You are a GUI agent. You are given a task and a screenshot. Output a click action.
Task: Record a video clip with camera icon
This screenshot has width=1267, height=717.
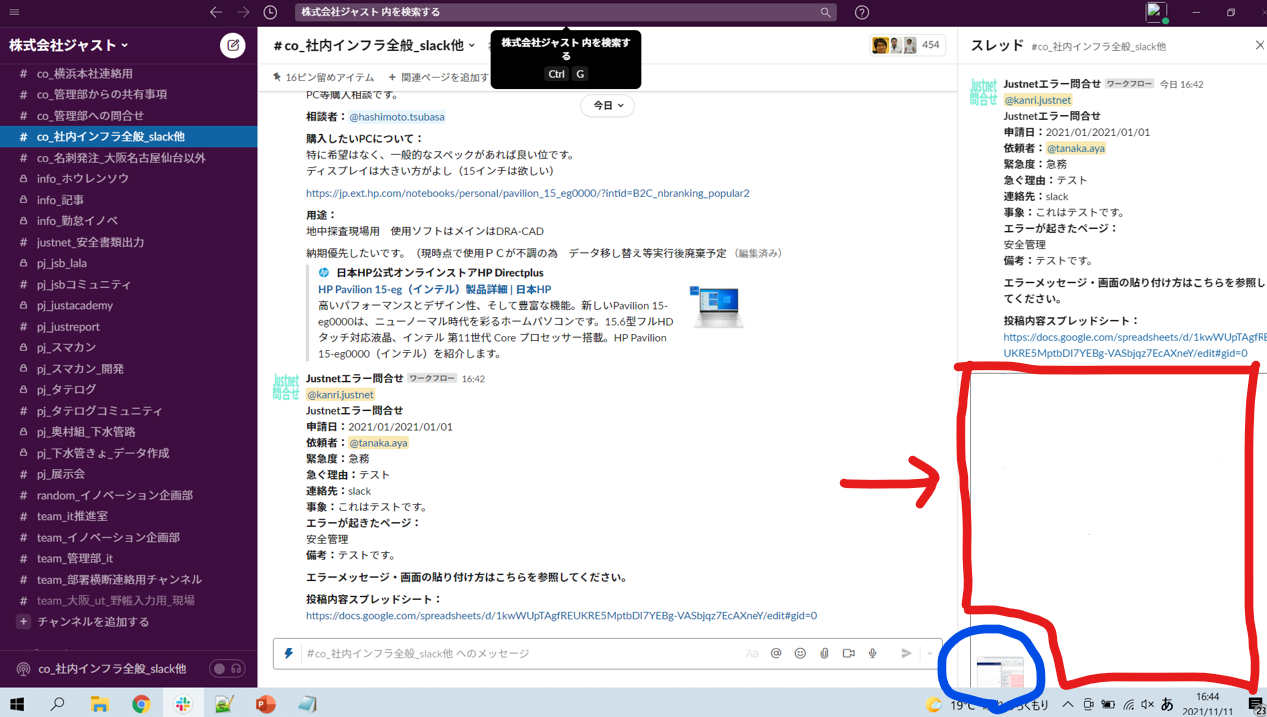(848, 653)
